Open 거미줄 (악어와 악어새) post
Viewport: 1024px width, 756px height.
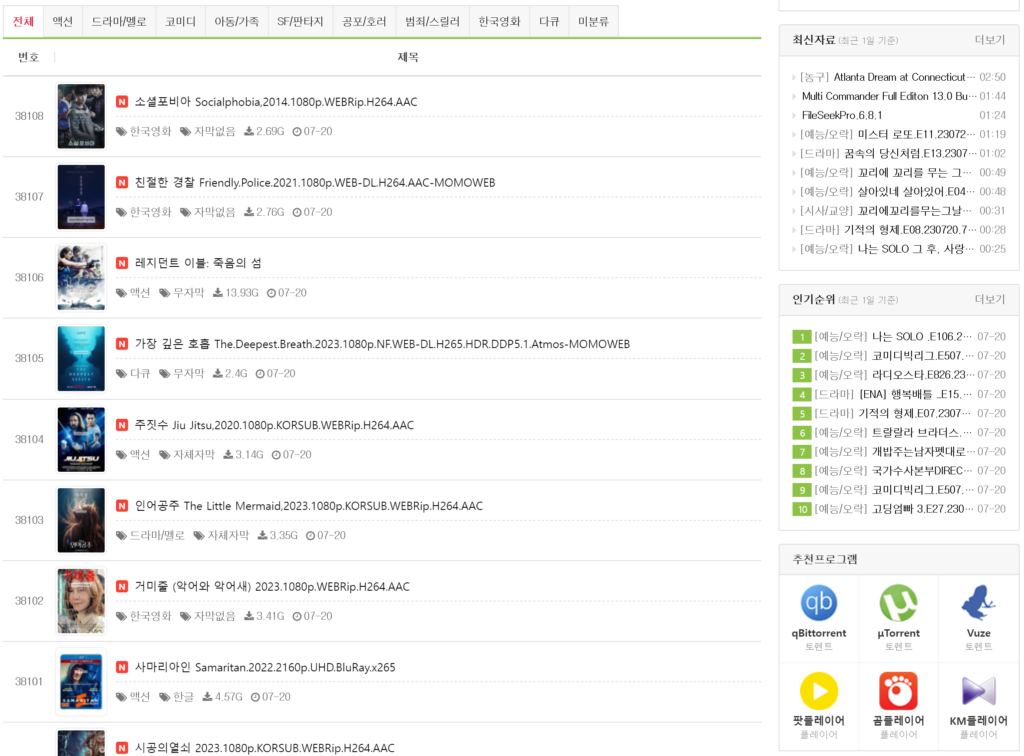pos(272,587)
